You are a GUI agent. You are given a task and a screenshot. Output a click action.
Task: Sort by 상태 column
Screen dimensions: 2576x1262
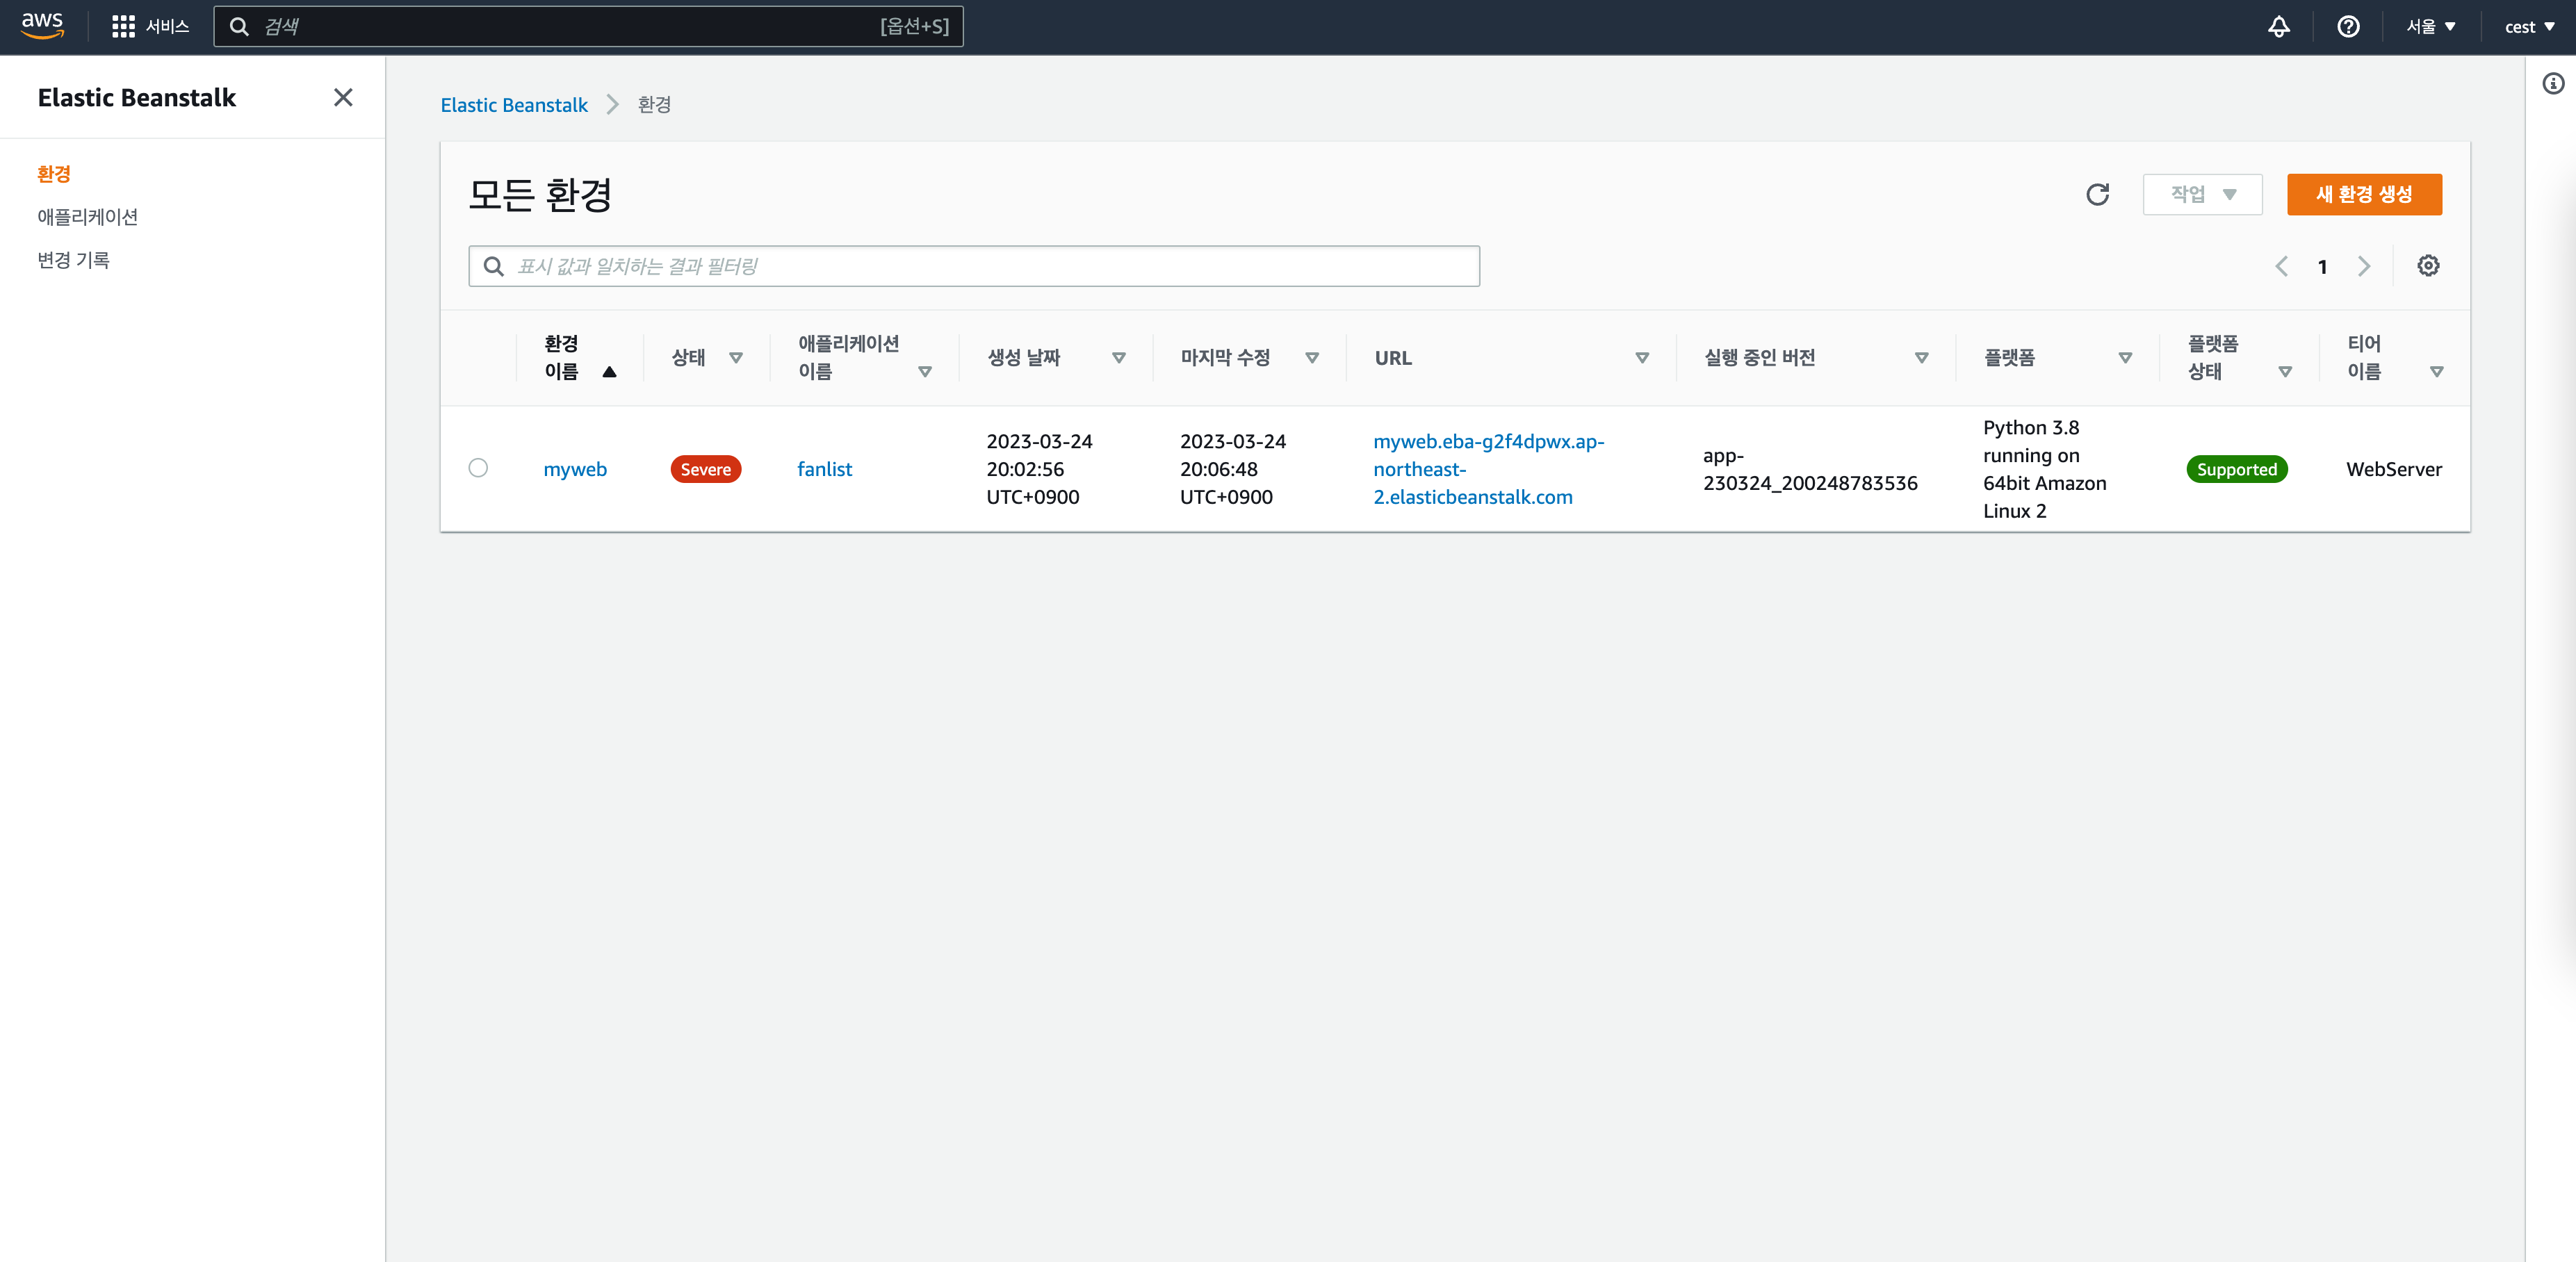click(x=736, y=358)
